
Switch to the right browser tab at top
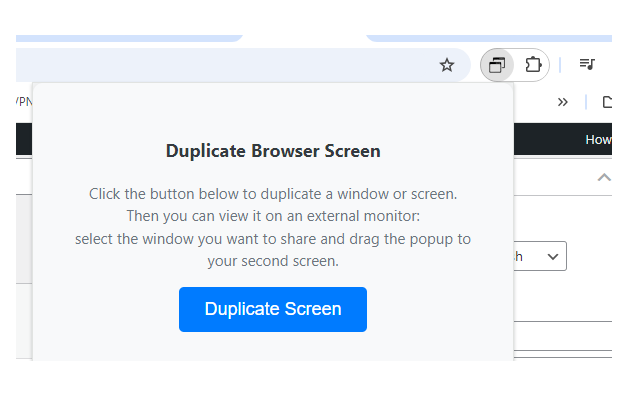click(490, 37)
